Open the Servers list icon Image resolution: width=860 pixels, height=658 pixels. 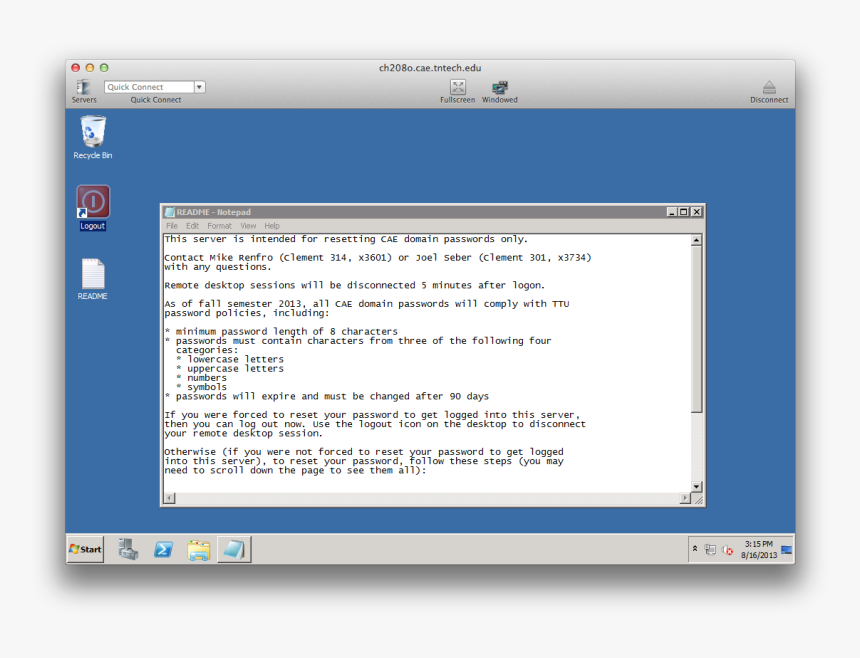tap(83, 88)
